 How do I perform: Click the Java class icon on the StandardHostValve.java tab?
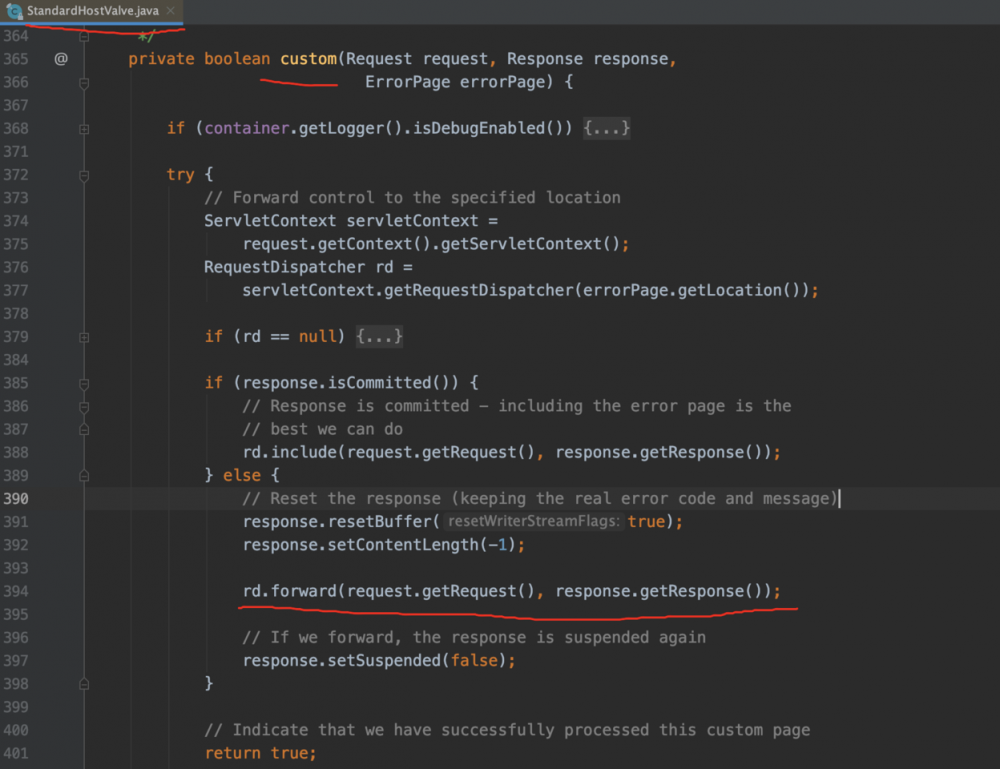click(x=14, y=10)
